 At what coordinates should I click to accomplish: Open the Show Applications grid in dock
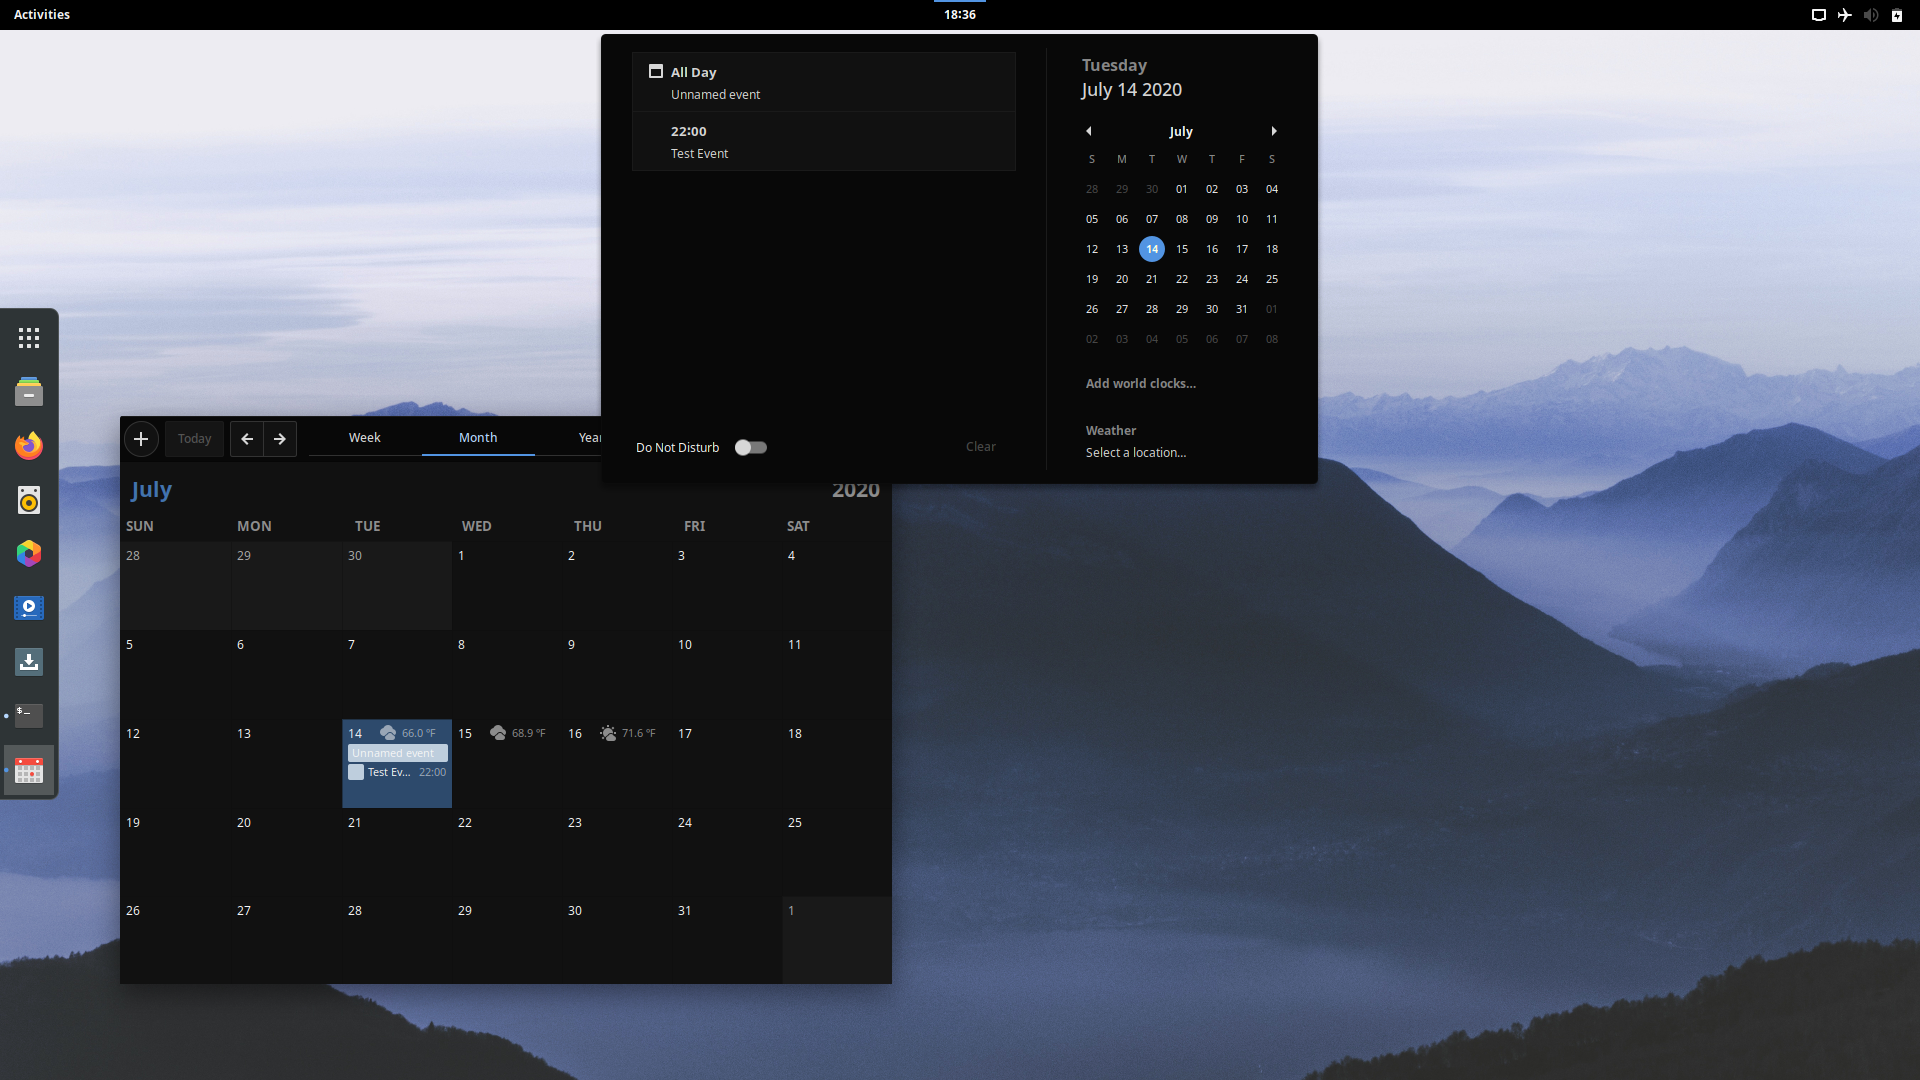(29, 338)
